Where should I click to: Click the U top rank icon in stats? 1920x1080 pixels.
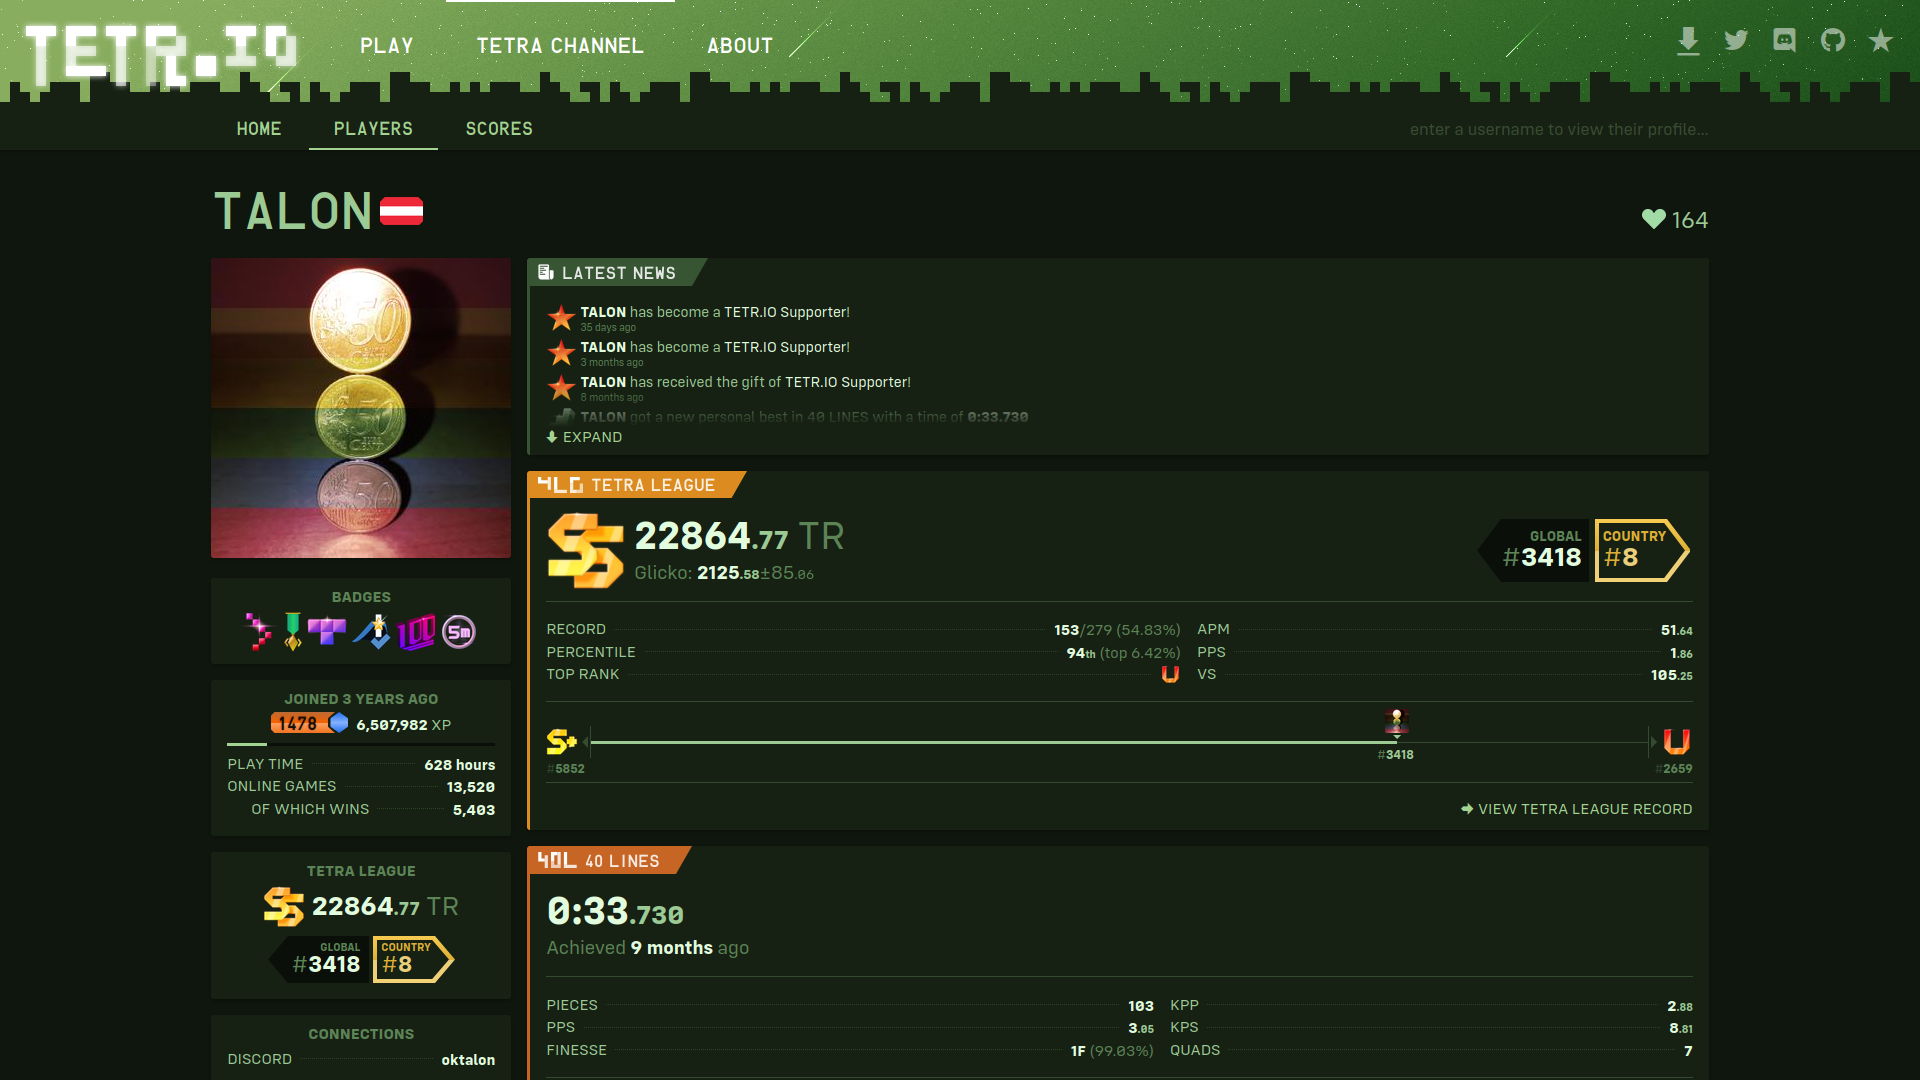coord(1170,675)
